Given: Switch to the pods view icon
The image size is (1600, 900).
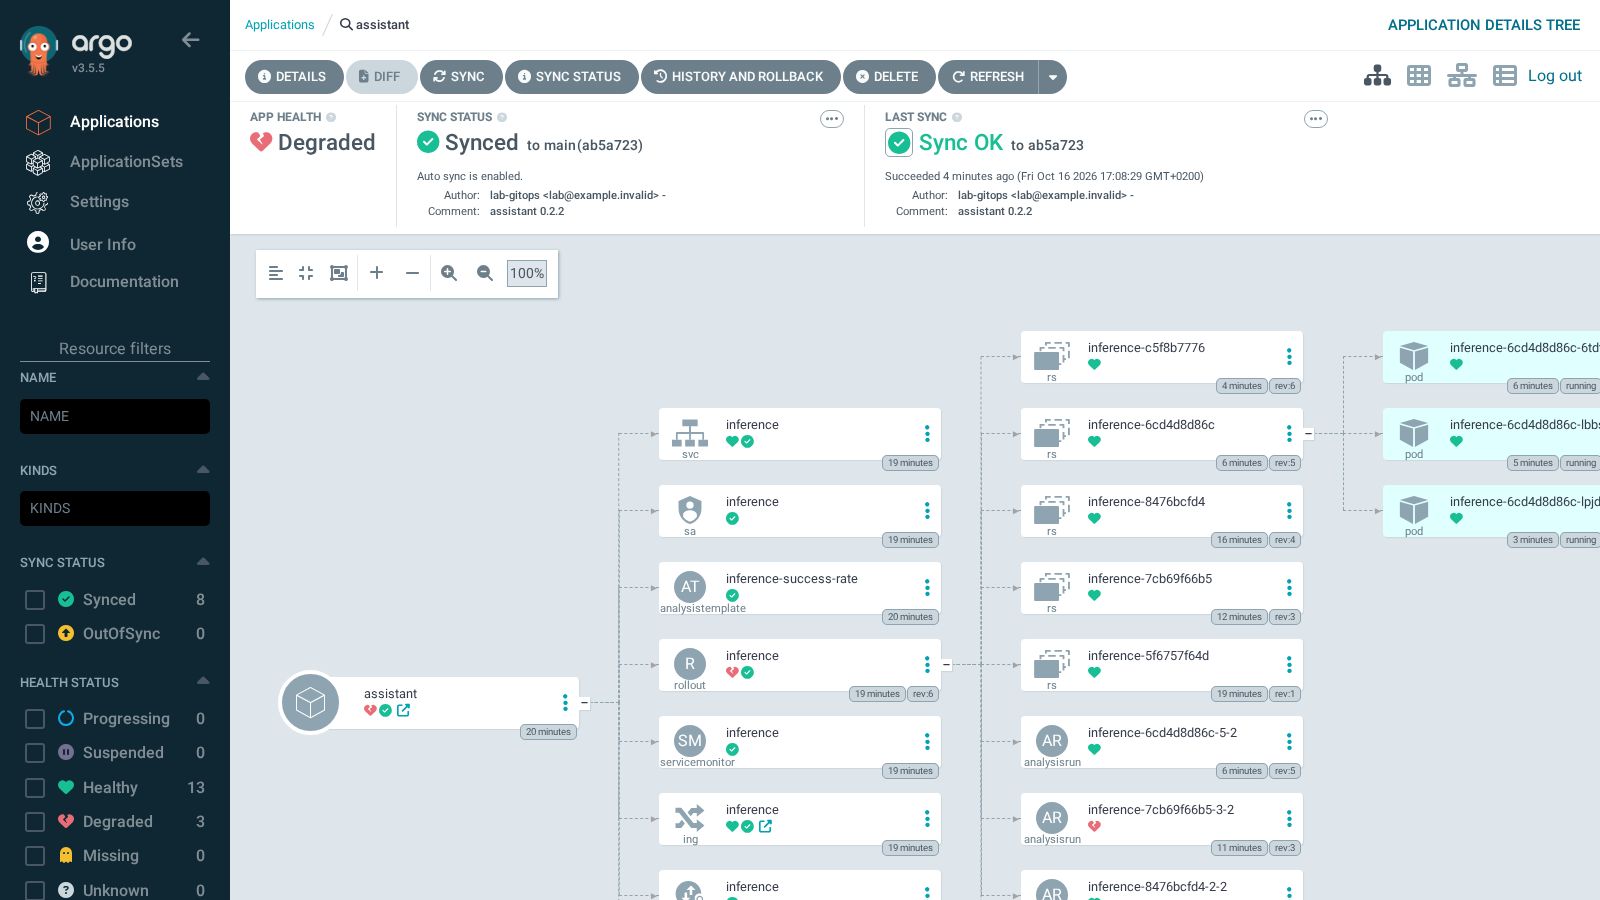Looking at the screenshot, I should pos(1419,76).
